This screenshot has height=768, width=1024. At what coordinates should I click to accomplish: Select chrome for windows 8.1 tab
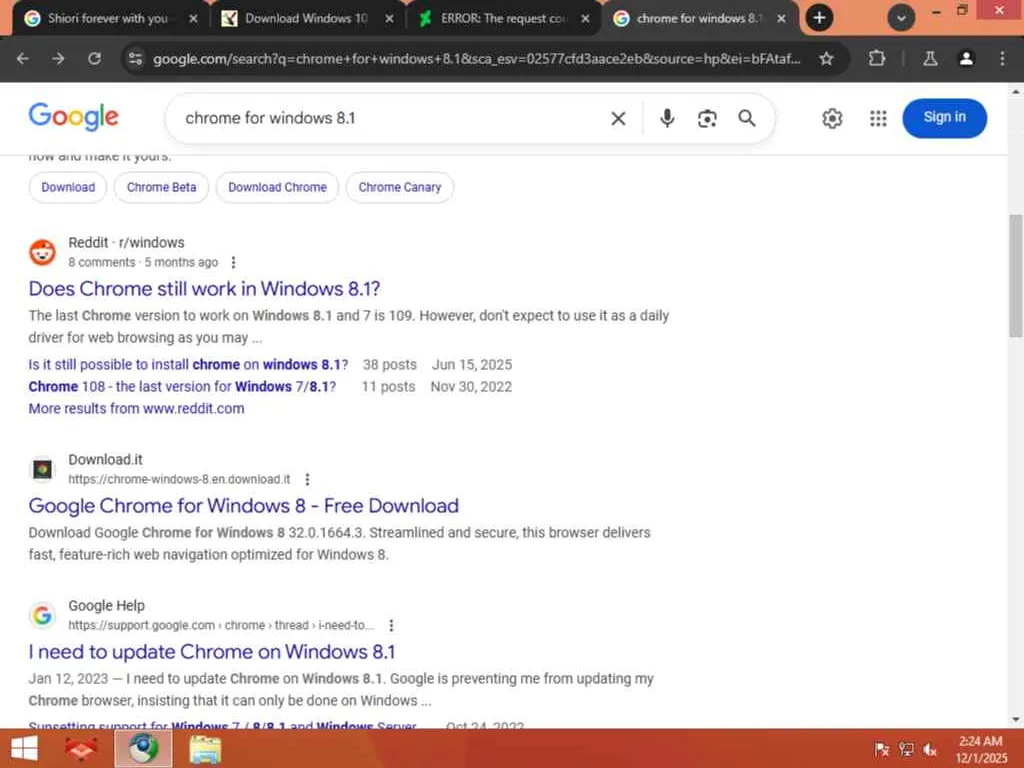[697, 18]
